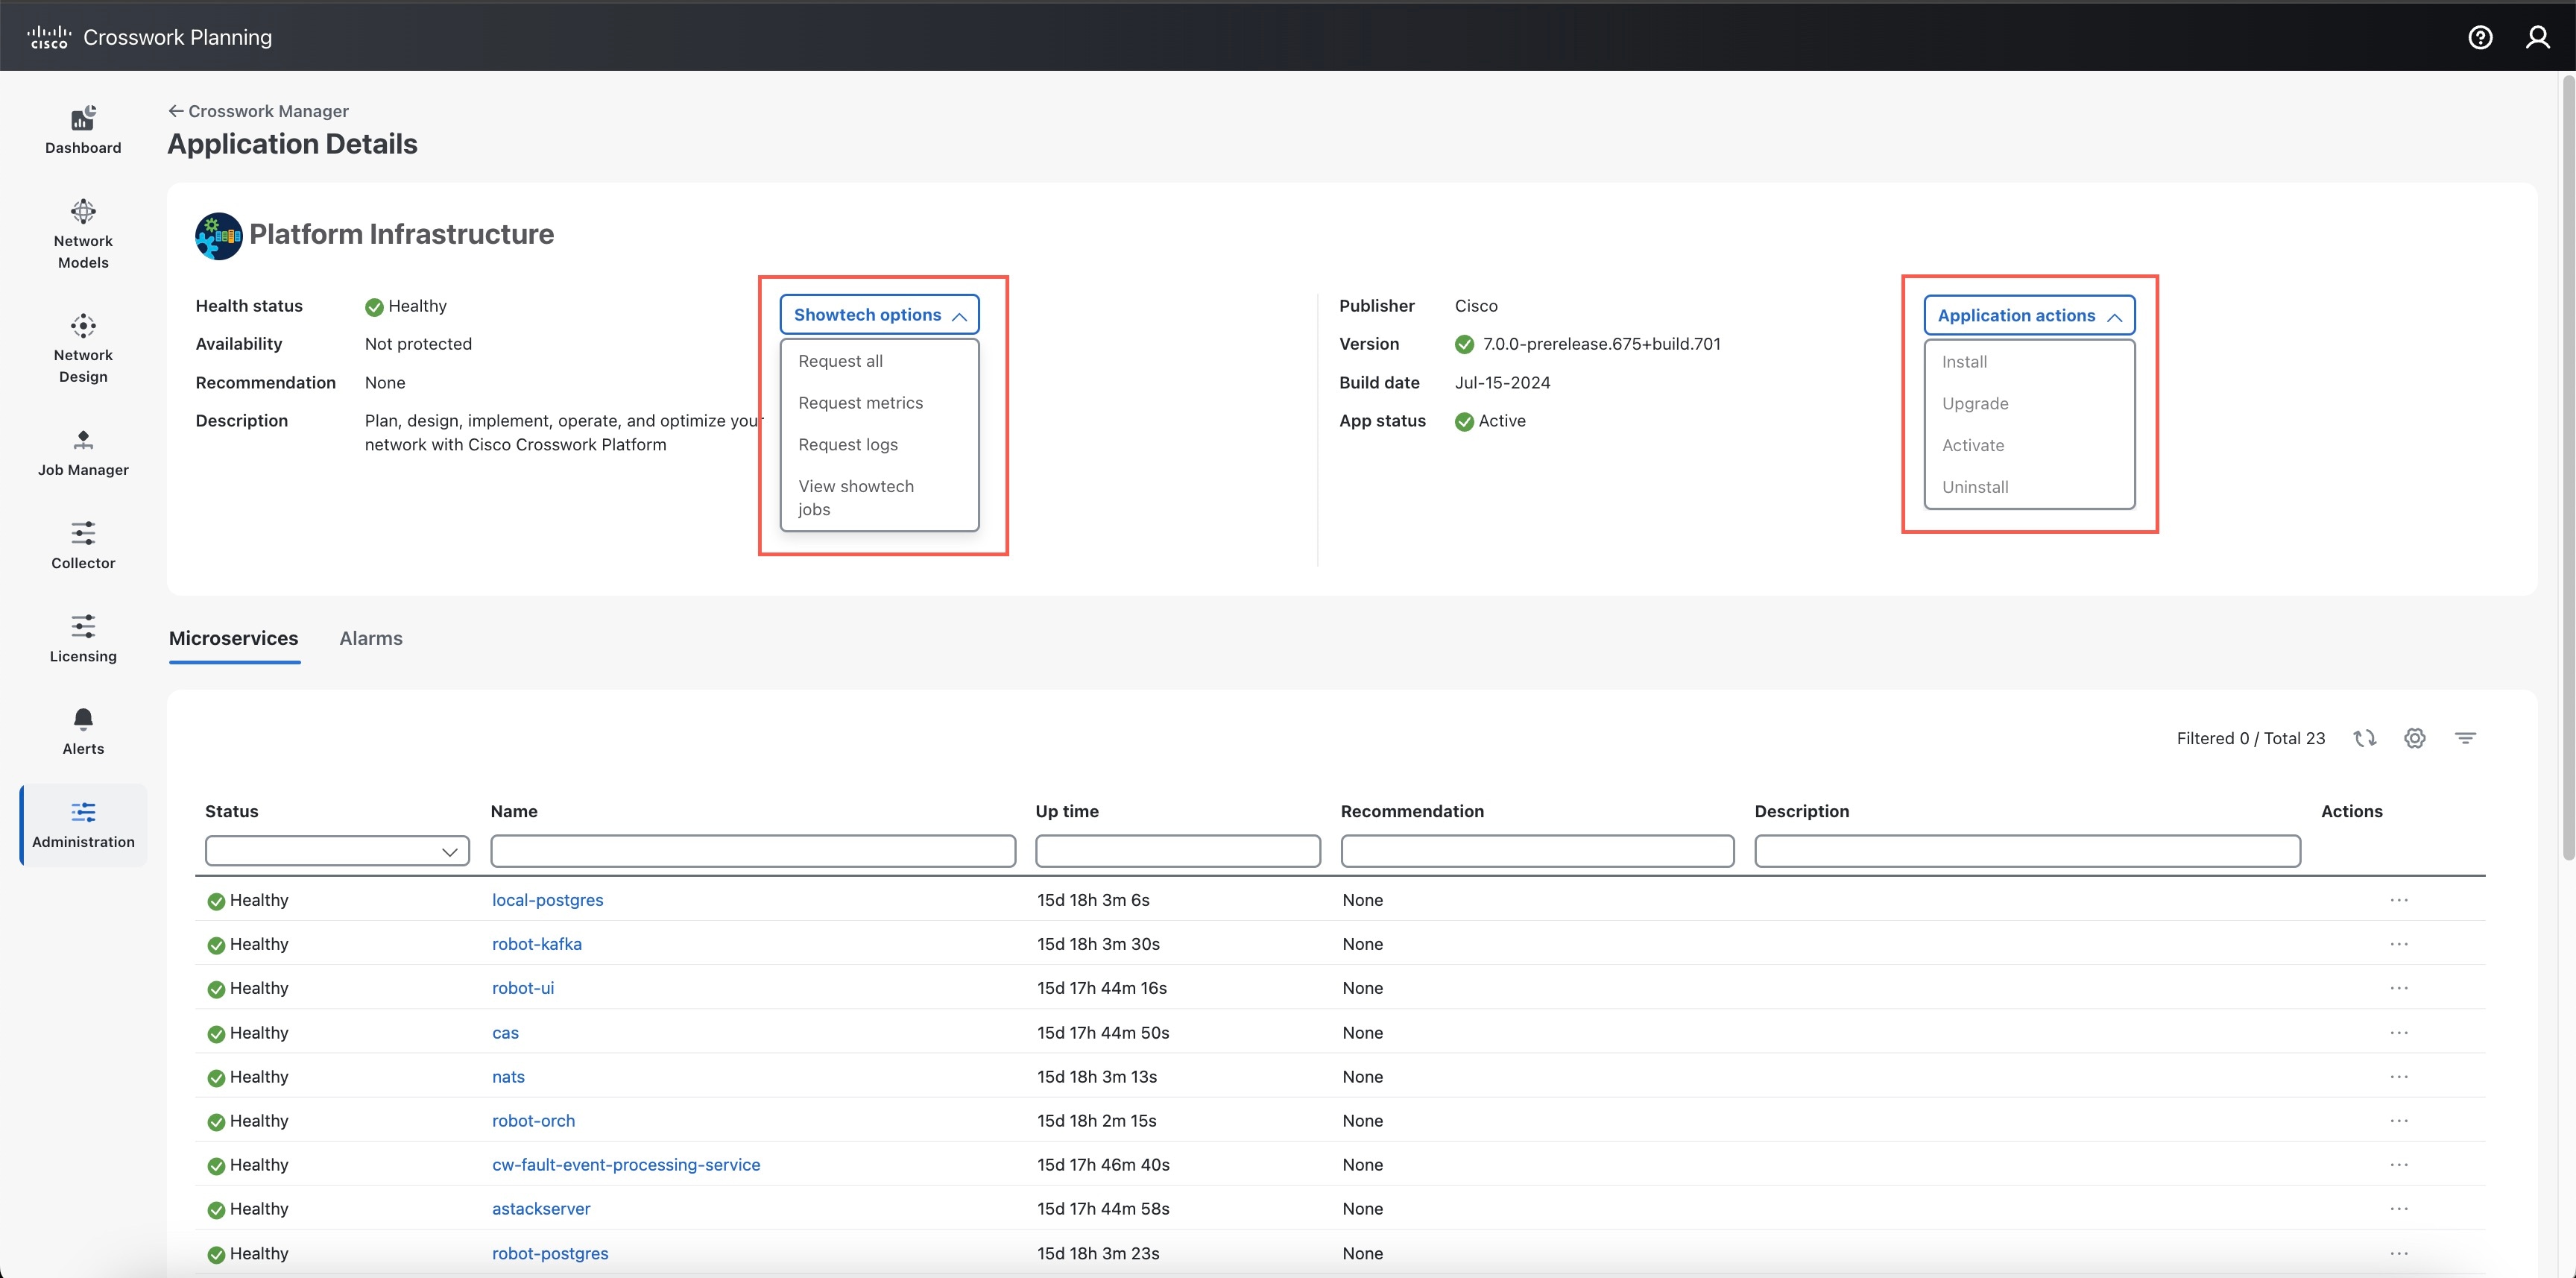Screen dimensions: 2576x1278
Task: Open actions menu for astackserver row
Action: click(2399, 1209)
